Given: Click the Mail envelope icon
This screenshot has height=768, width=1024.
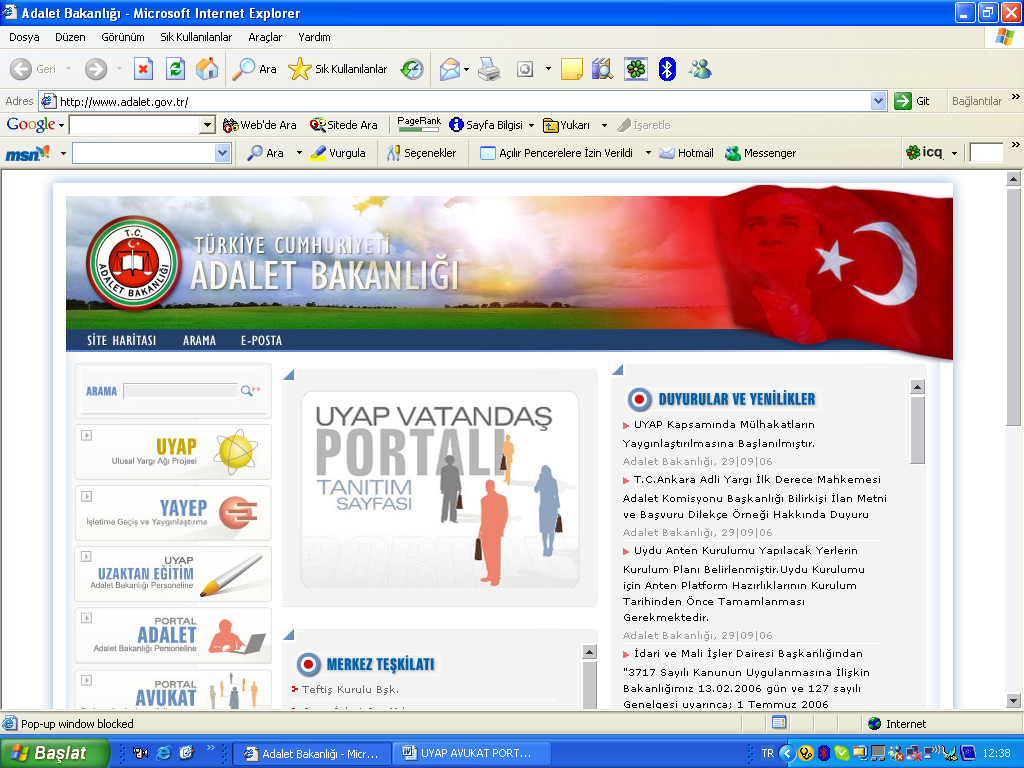Looking at the screenshot, I should point(449,69).
